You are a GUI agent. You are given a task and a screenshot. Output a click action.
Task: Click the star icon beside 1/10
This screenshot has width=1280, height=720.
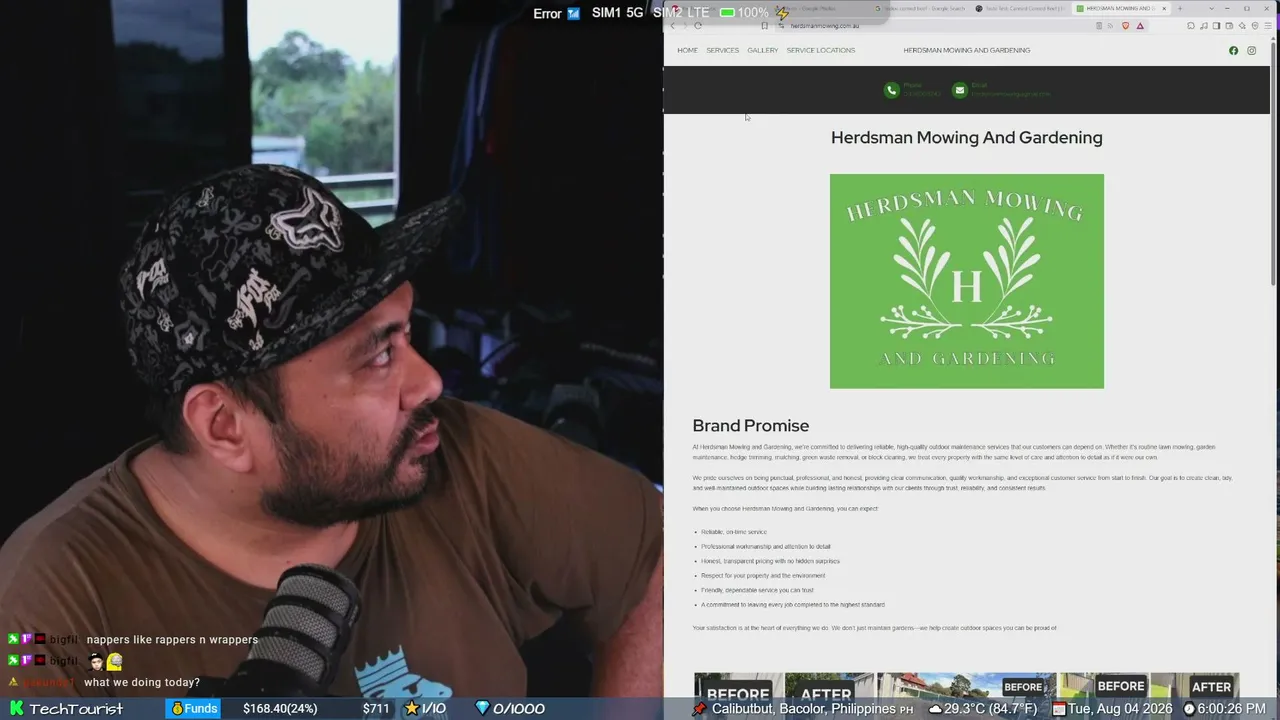[412, 709]
